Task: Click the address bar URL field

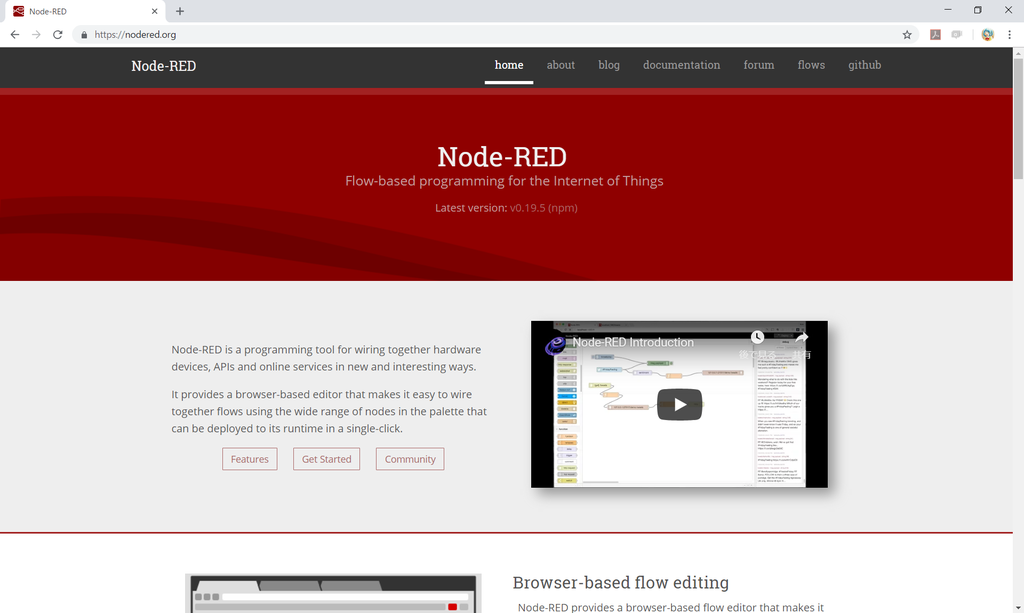Action: coord(496,35)
